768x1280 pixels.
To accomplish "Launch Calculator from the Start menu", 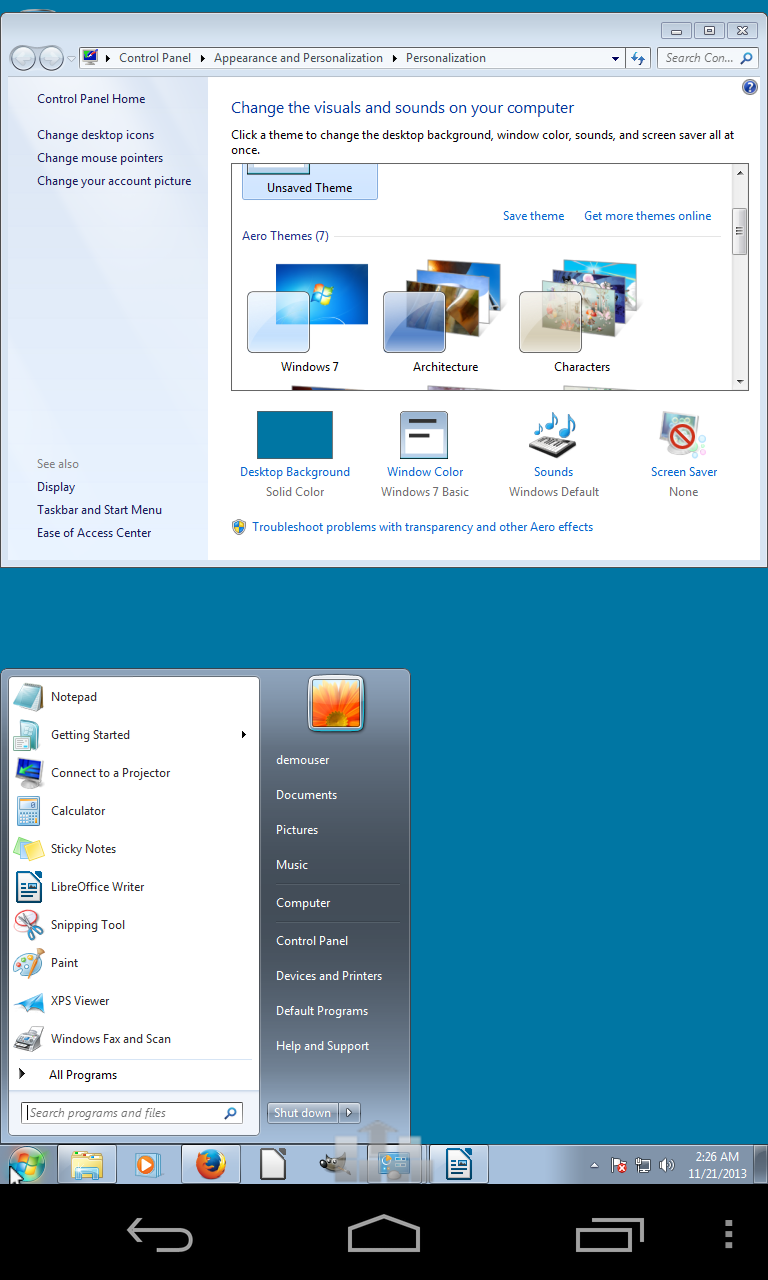I will pyautogui.click(x=78, y=811).
